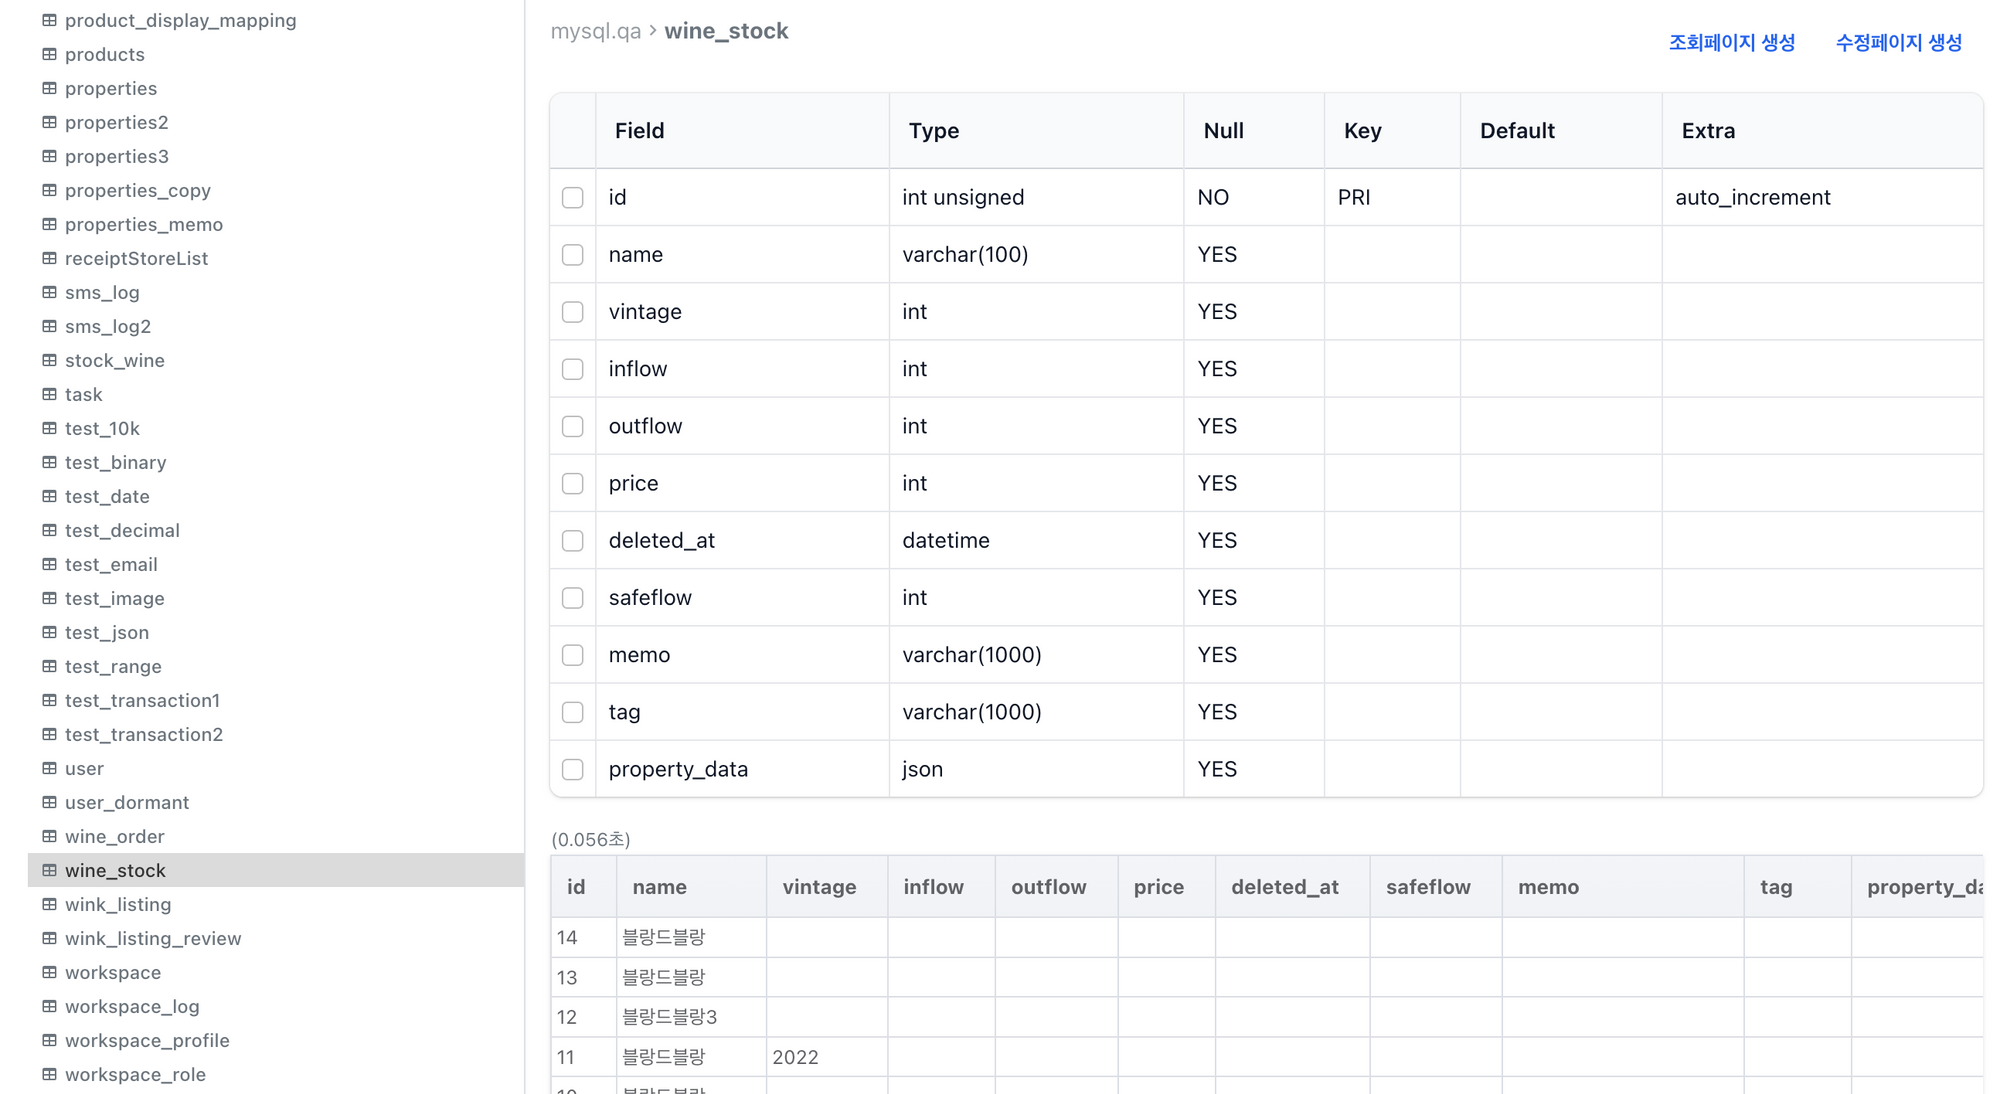Image resolution: width=2000 pixels, height=1094 pixels.
Task: Click the table icon next to sms_log2
Action: click(49, 326)
